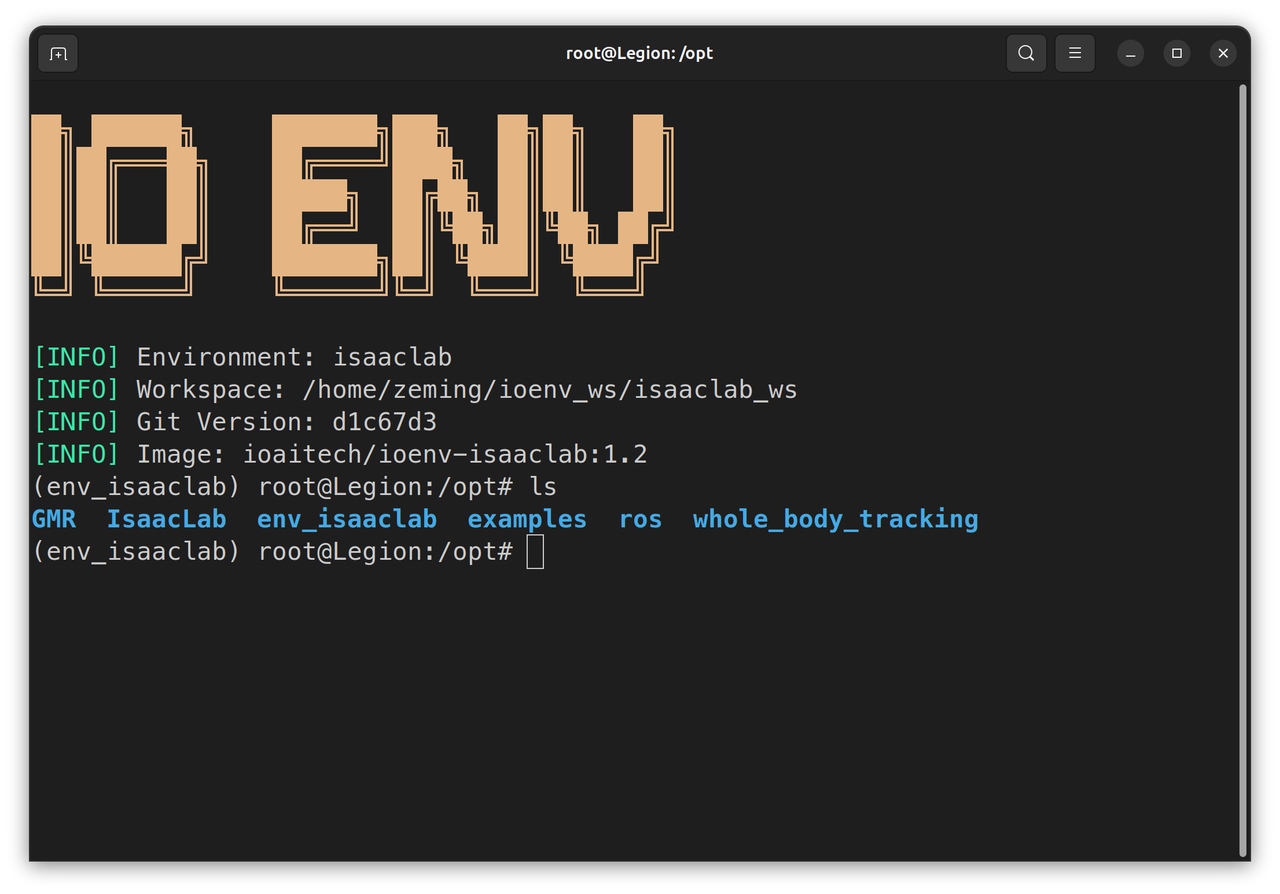The width and height of the screenshot is (1280, 894).
Task: Open the hamburger main menu
Action: pyautogui.click(x=1075, y=53)
